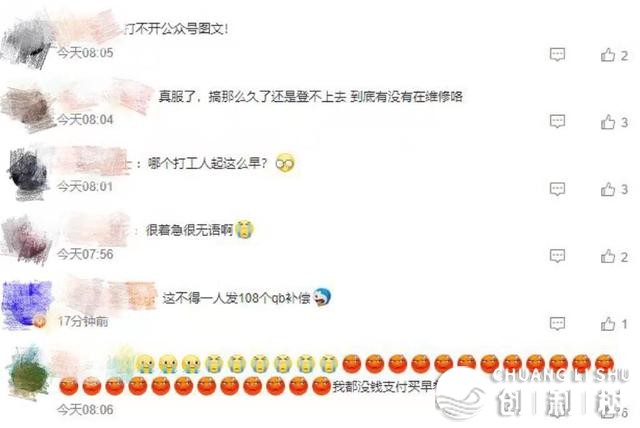Like the 打工人起这么早 comment
Screen dimensions: 640x428
tap(613, 189)
